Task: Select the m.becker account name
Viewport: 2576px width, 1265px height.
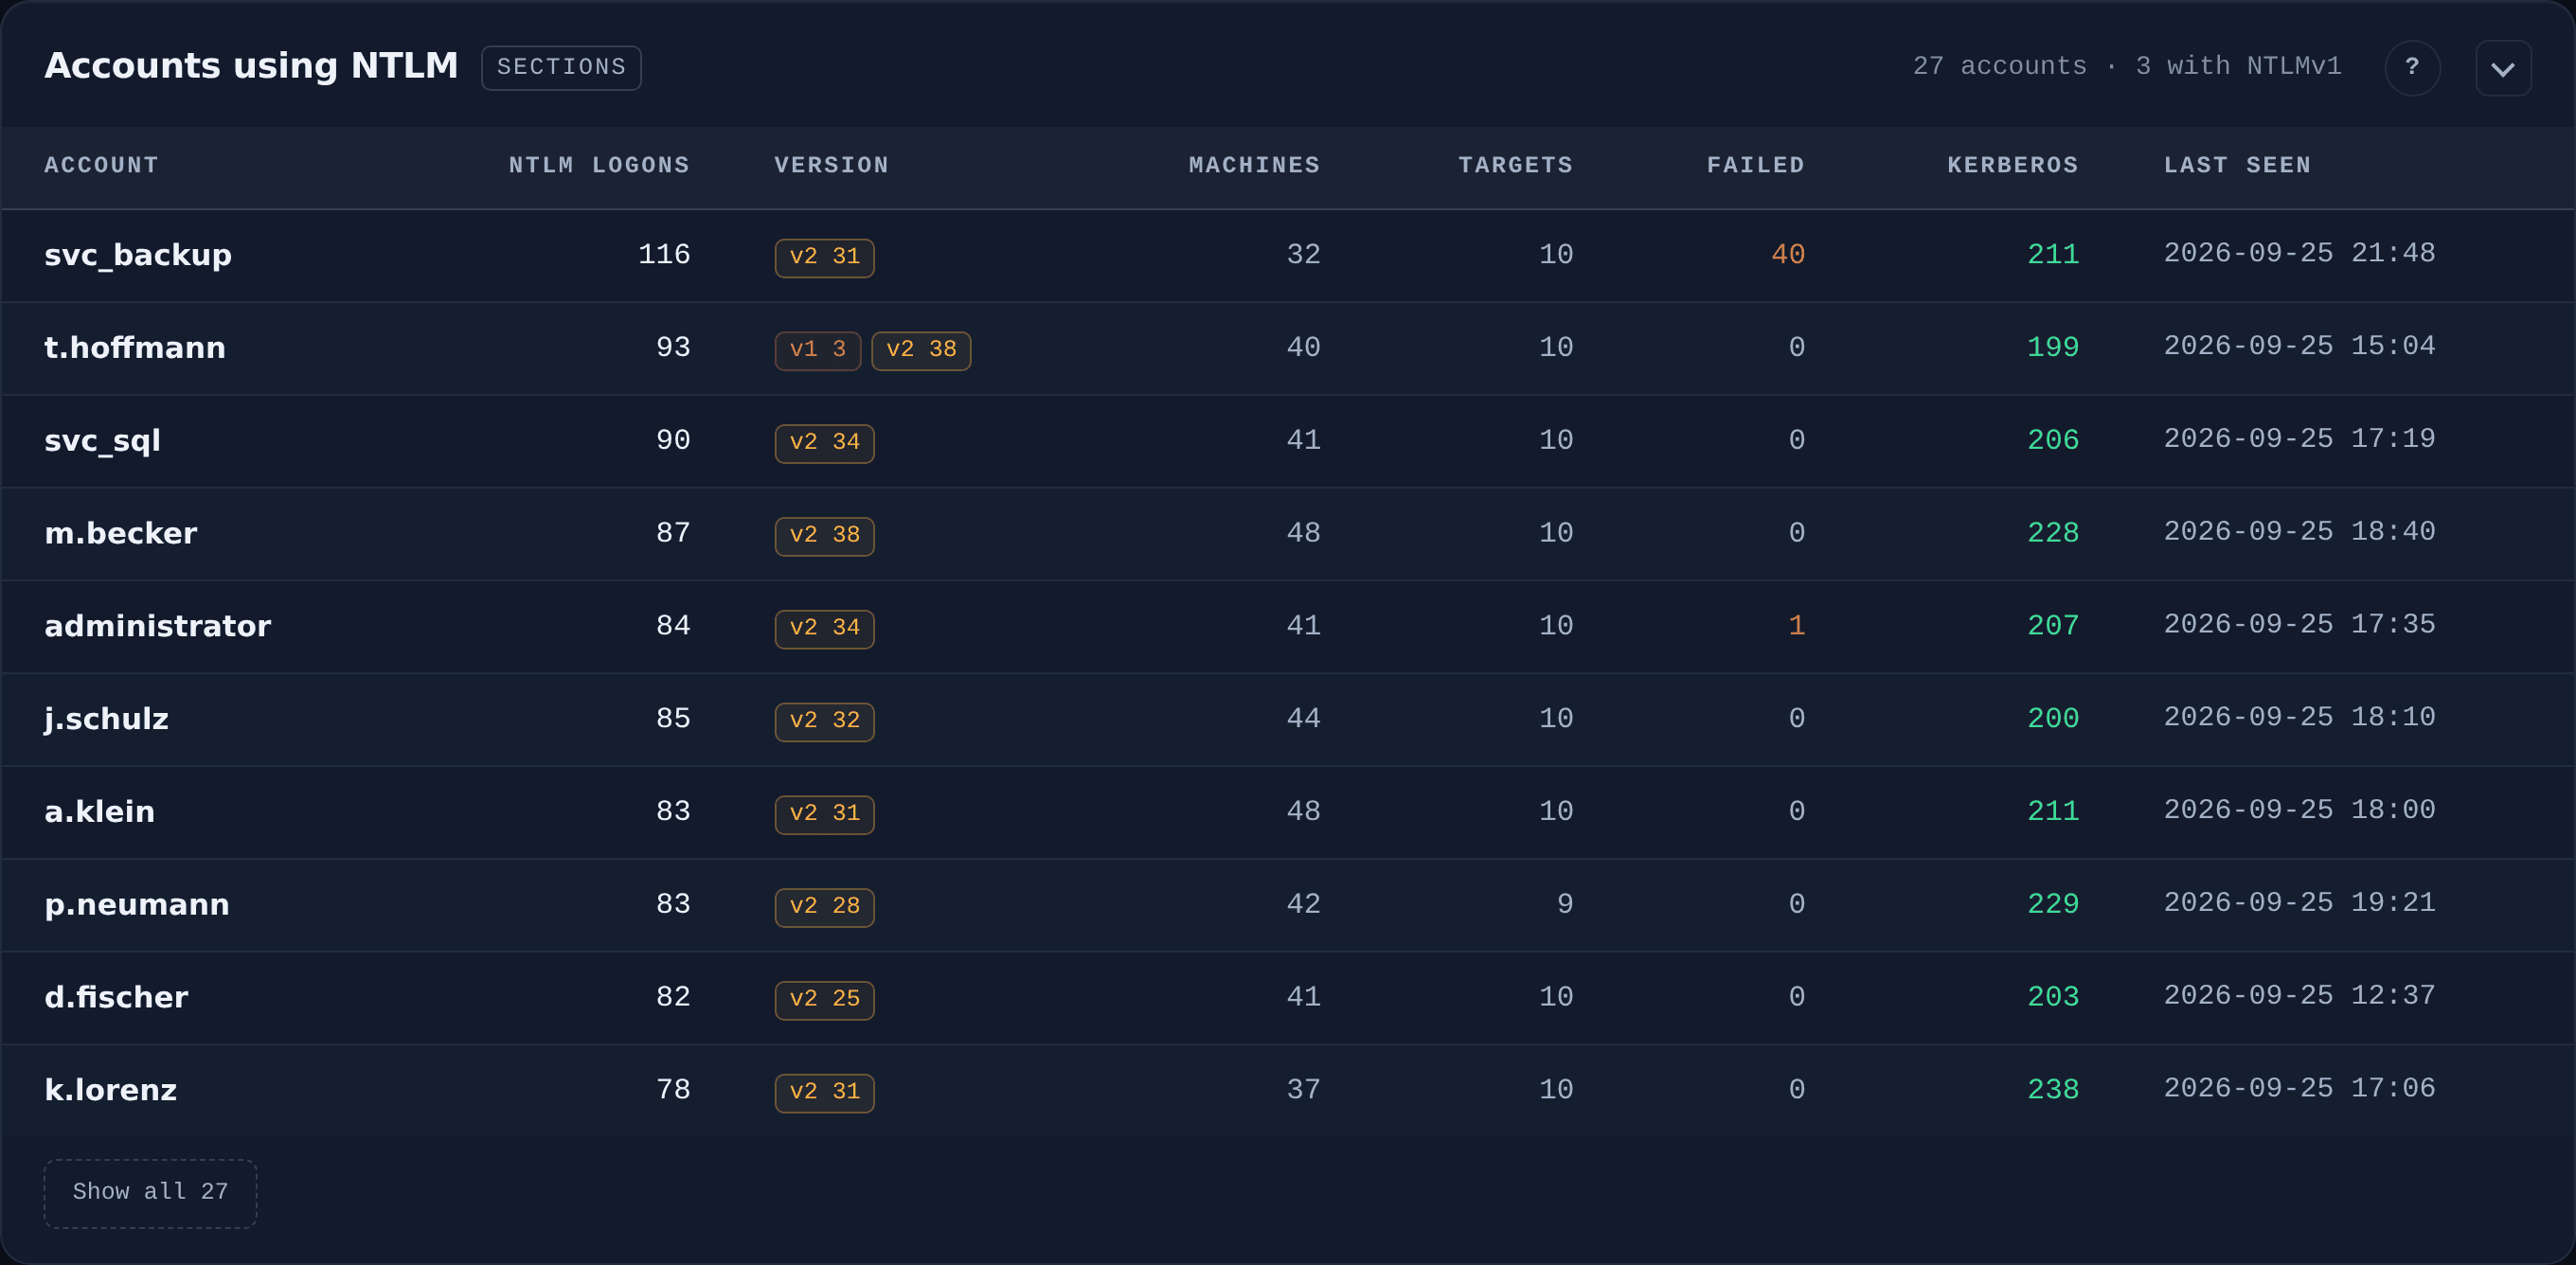Action: [x=120, y=533]
